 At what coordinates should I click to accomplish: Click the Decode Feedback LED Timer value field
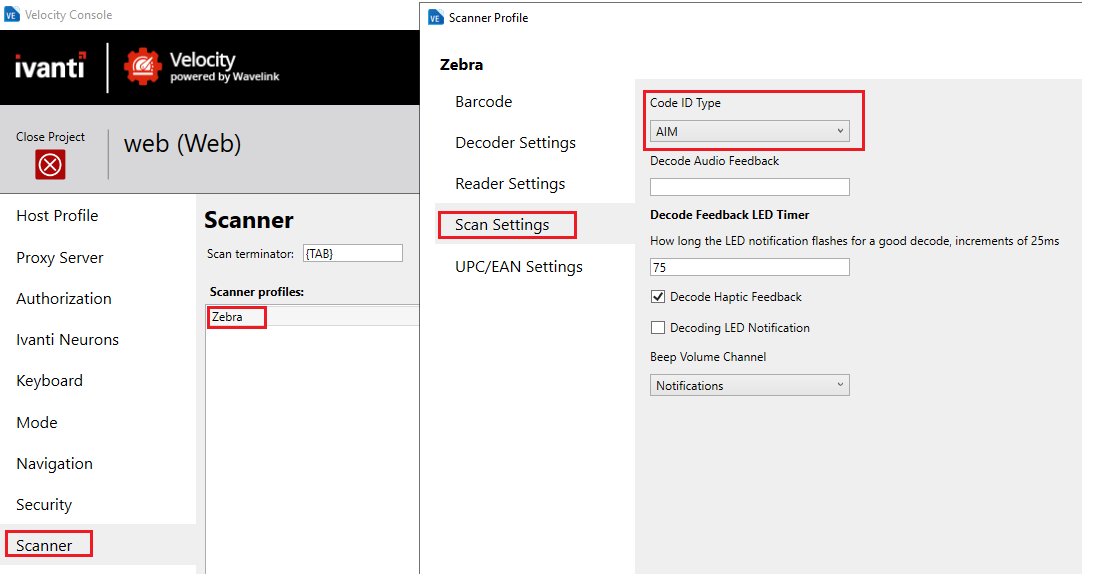(x=748, y=266)
